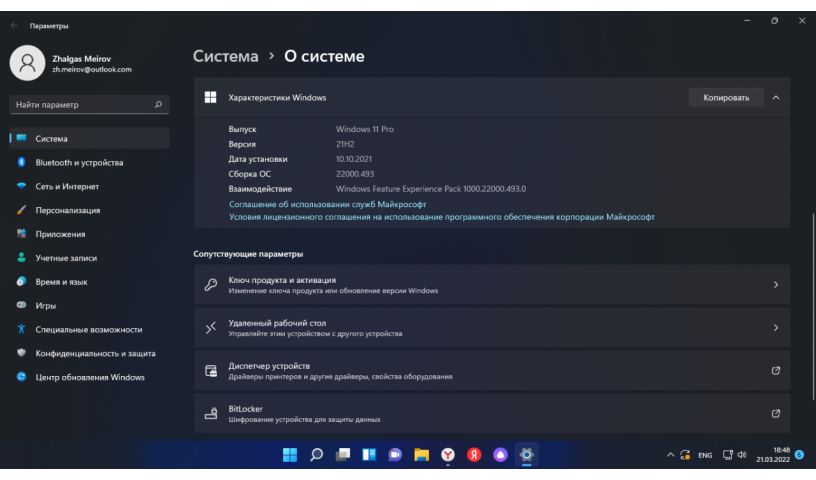
Task: Click Система in breadcrumb
Action: 225,56
